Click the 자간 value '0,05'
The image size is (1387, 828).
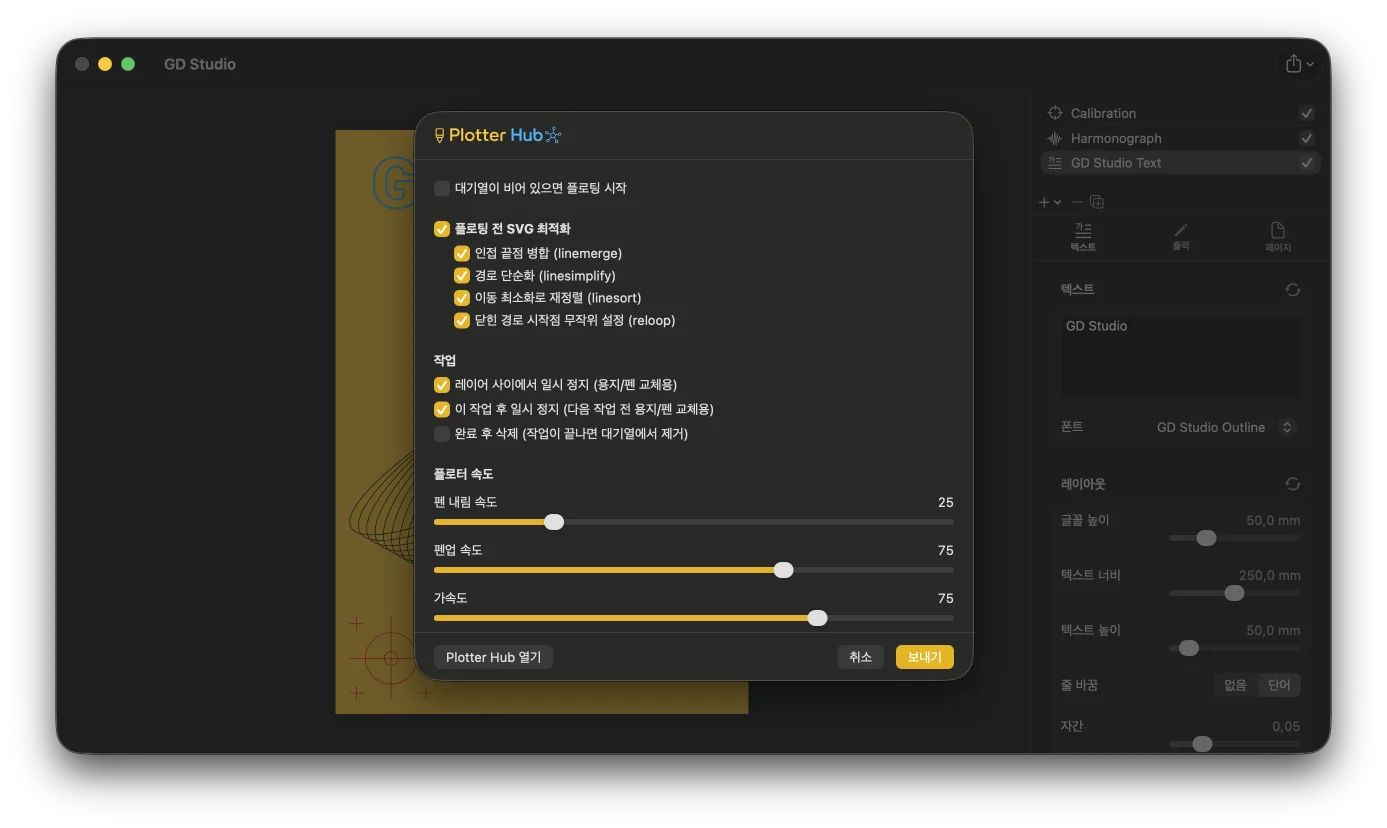1287,726
